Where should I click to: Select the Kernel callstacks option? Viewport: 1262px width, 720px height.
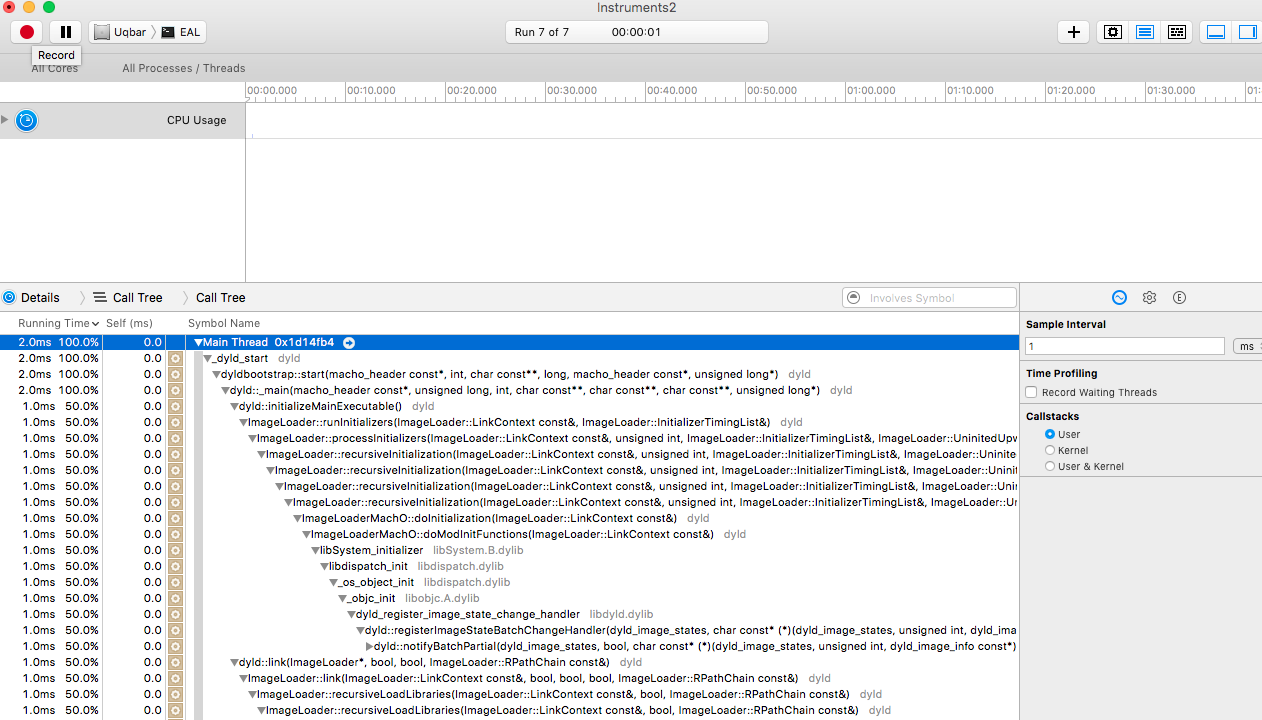pos(1049,450)
